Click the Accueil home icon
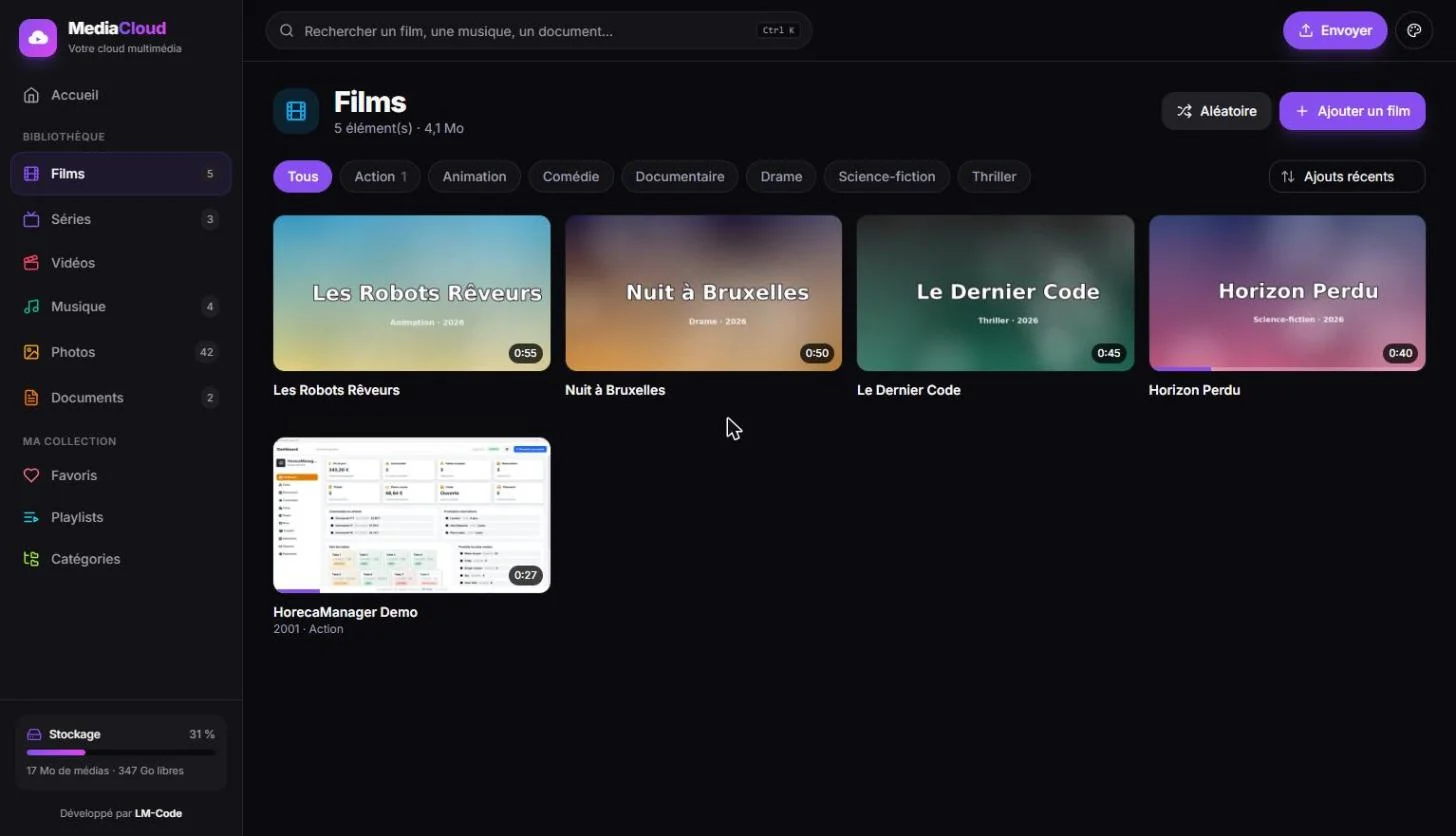The width and height of the screenshot is (1456, 836). coord(32,95)
